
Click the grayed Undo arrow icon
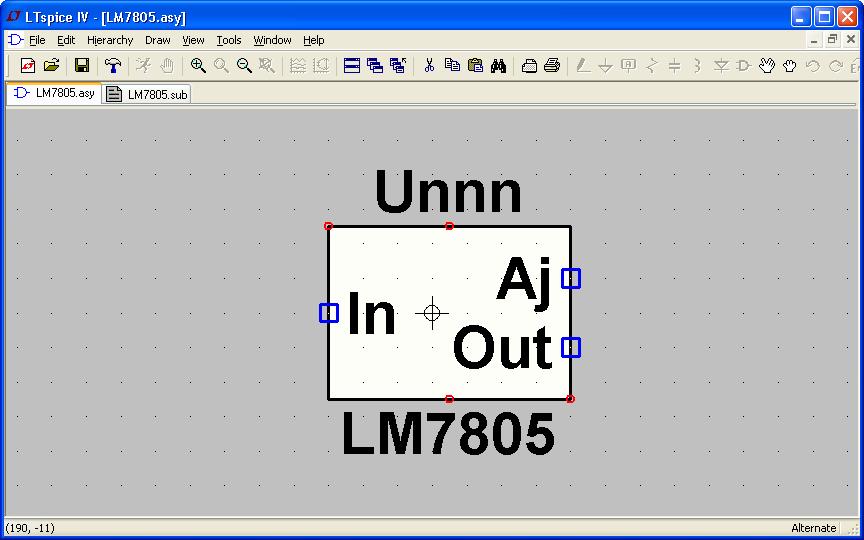pos(813,66)
